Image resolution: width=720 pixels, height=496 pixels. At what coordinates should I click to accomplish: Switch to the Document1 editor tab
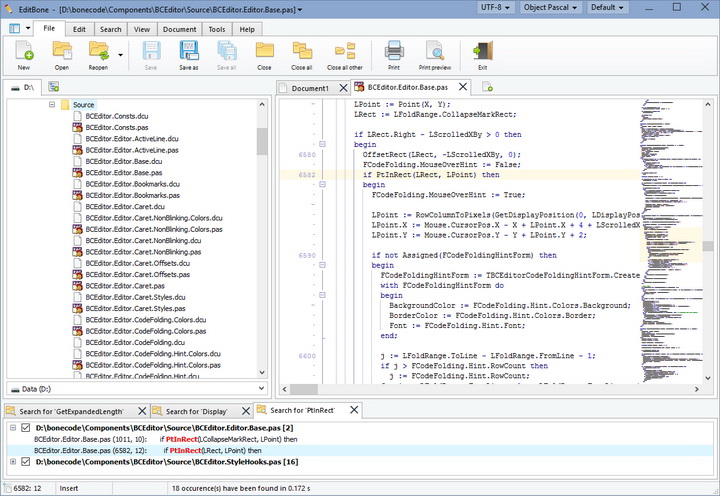click(x=310, y=88)
